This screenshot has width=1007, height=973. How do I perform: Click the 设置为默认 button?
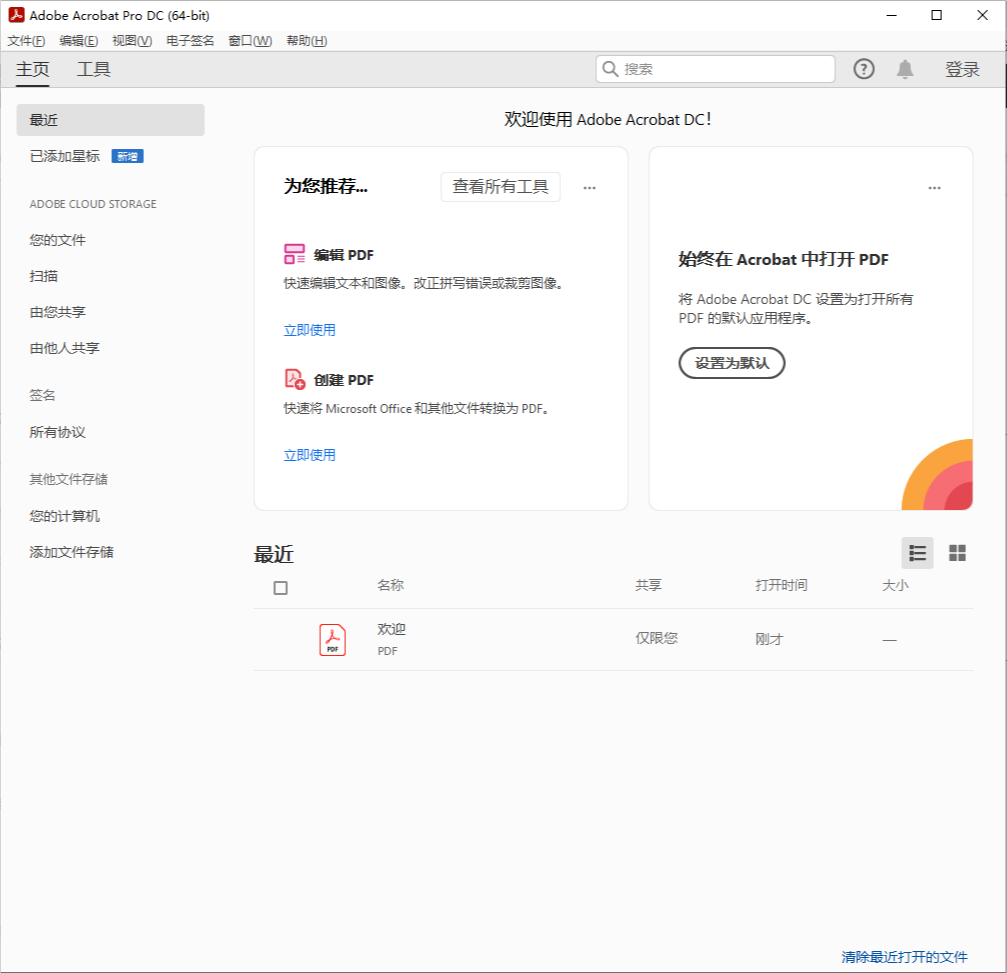point(731,363)
